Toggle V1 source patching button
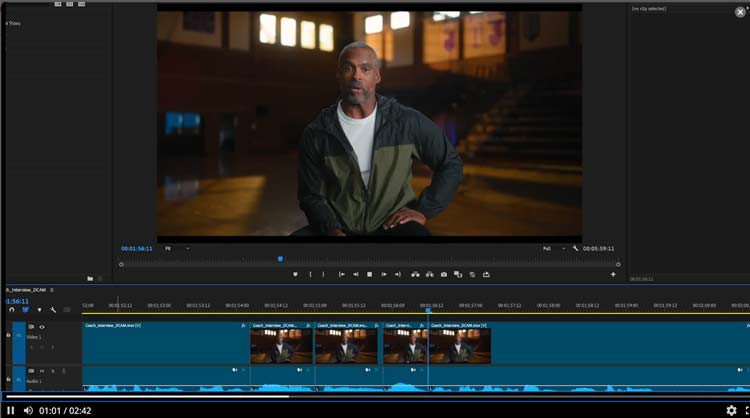The width and height of the screenshot is (750, 418). (x=19, y=335)
